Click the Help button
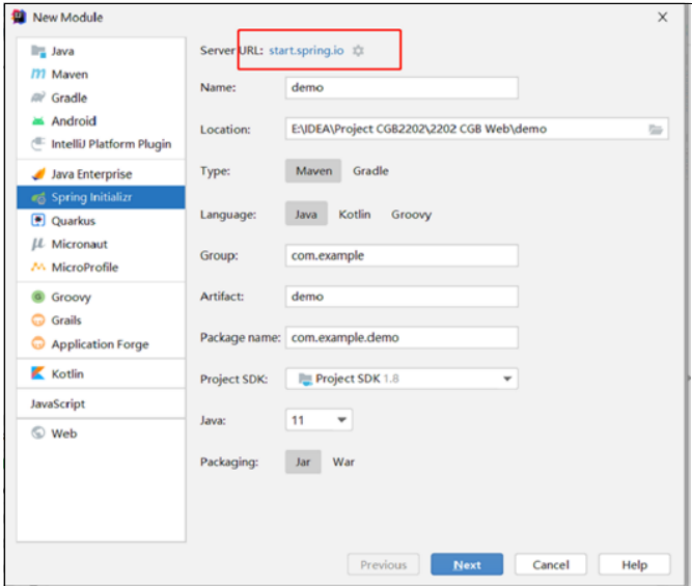692x587 pixels. (635, 564)
